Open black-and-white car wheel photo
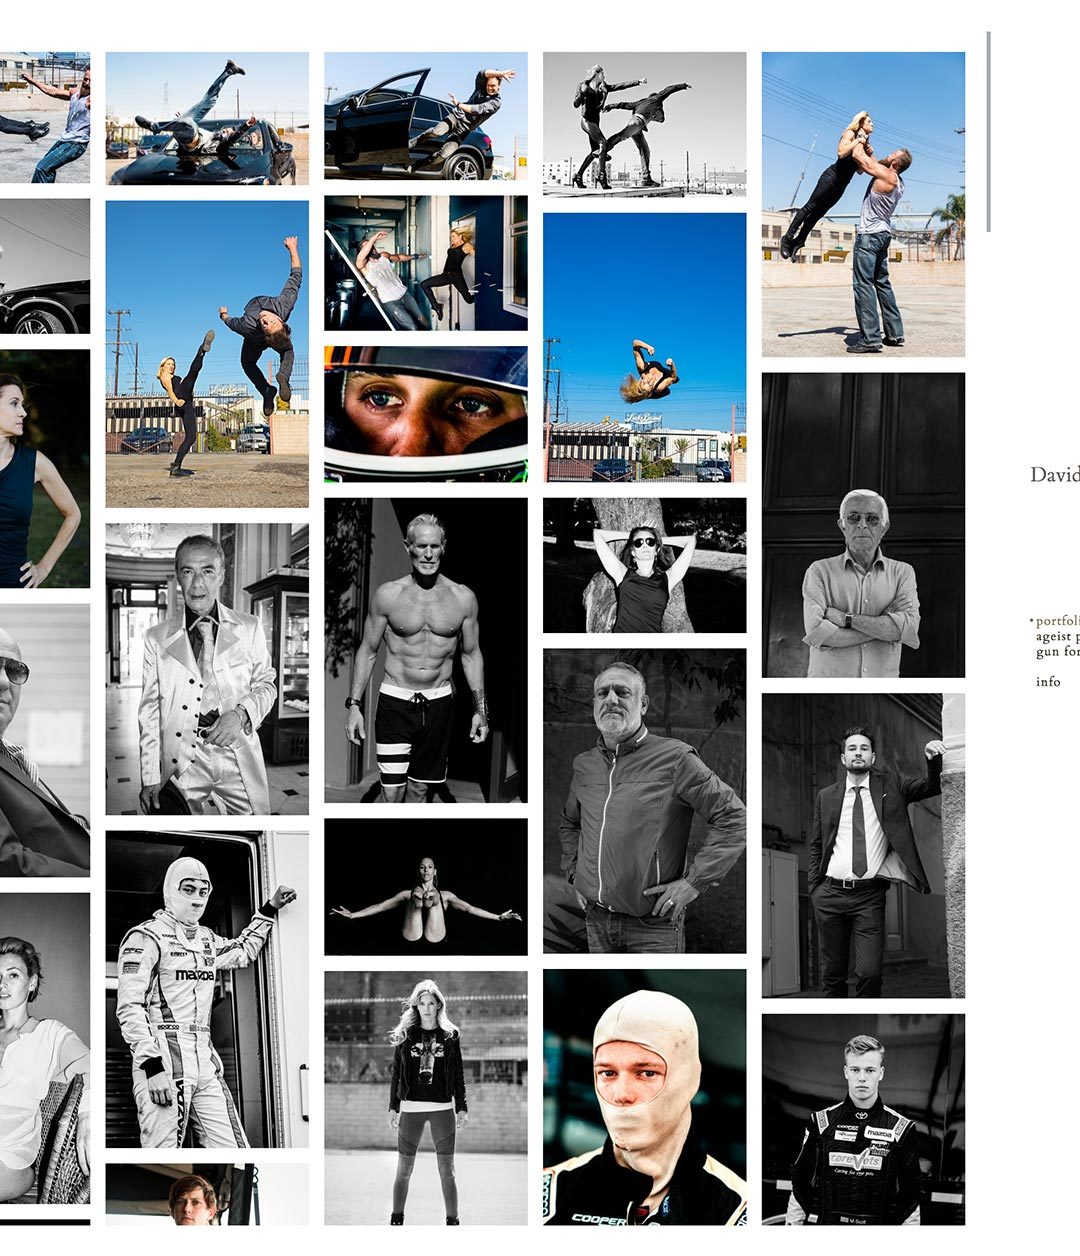 45,266
